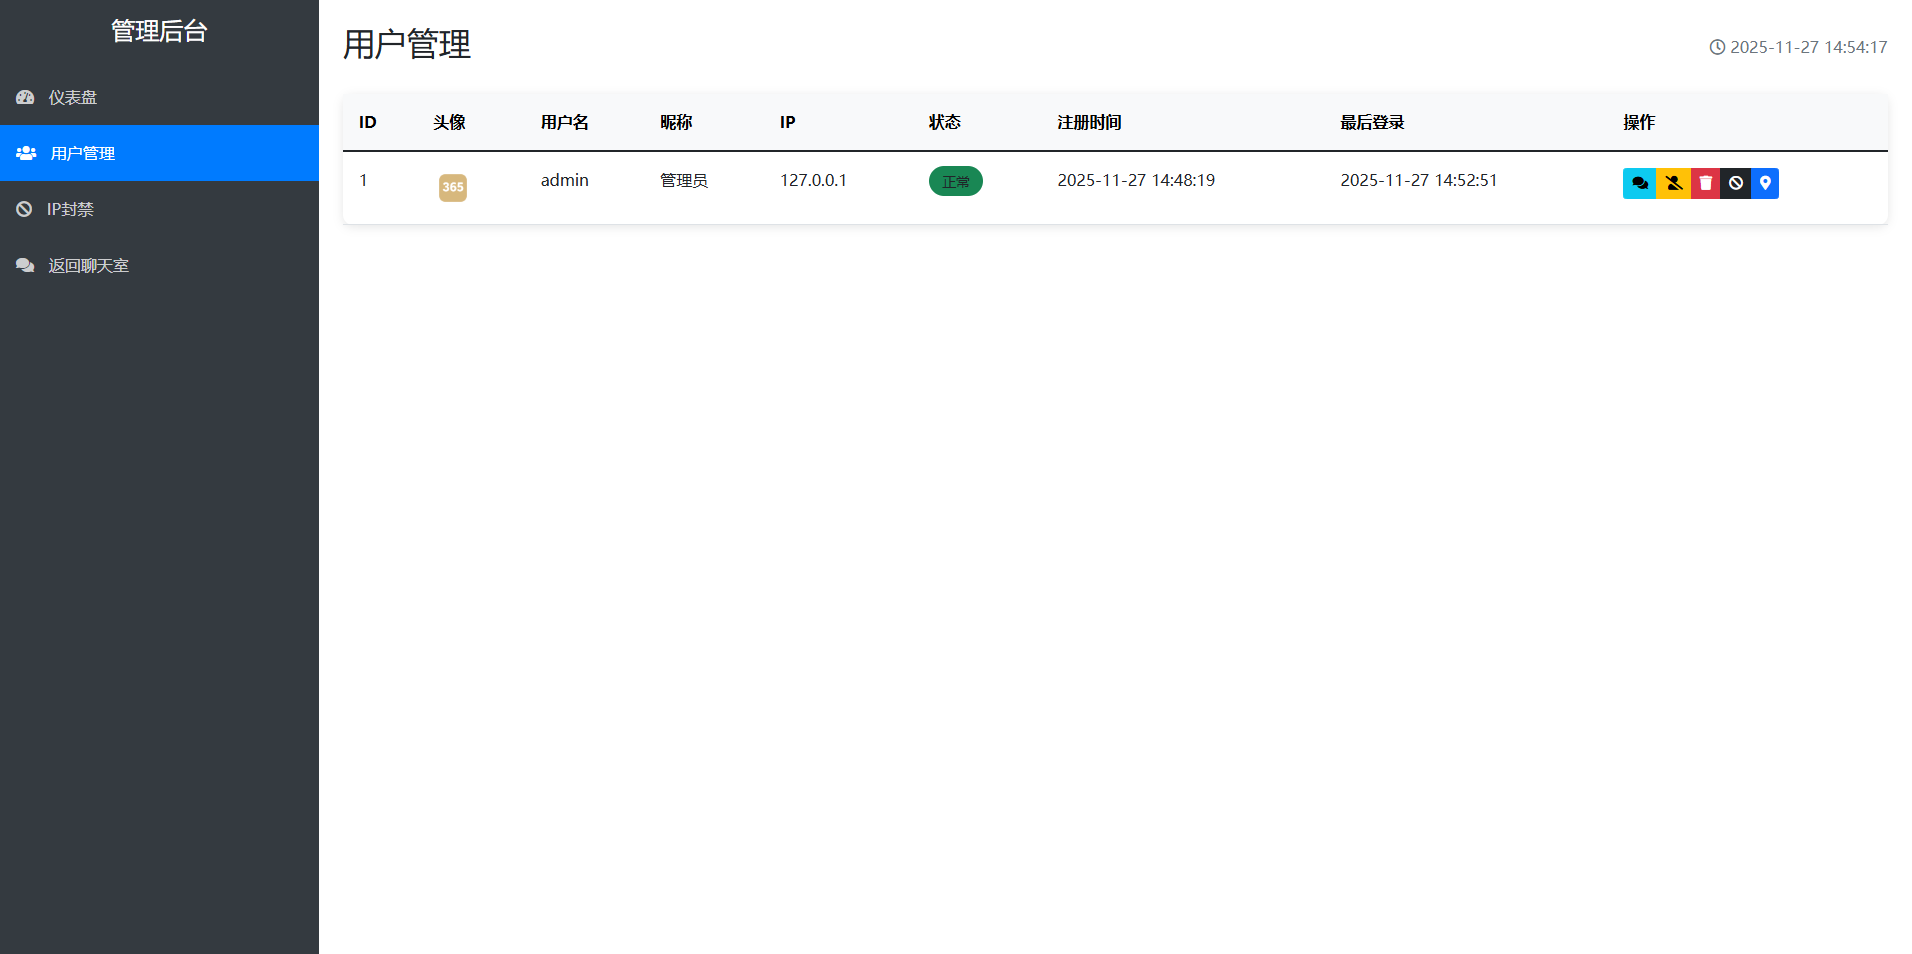This screenshot has width=1912, height=954.
Task: Click the ban icon beside IP封禁 in sidebar
Action: pyautogui.click(x=25, y=209)
